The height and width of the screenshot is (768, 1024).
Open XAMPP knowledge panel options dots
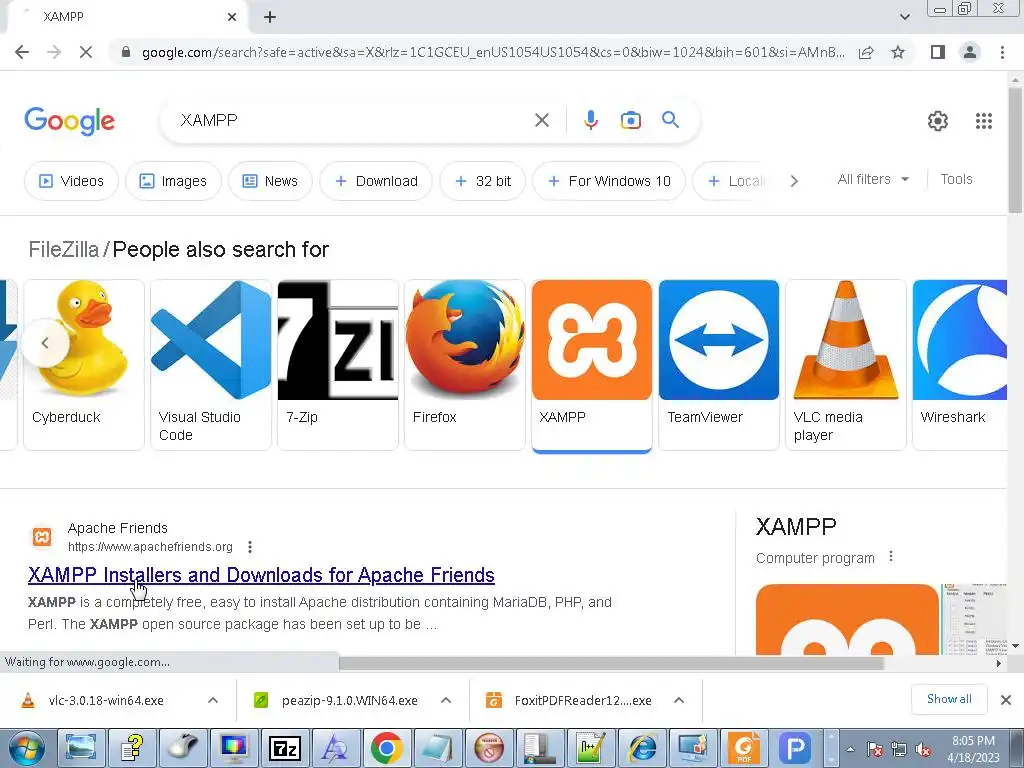[x=891, y=556]
